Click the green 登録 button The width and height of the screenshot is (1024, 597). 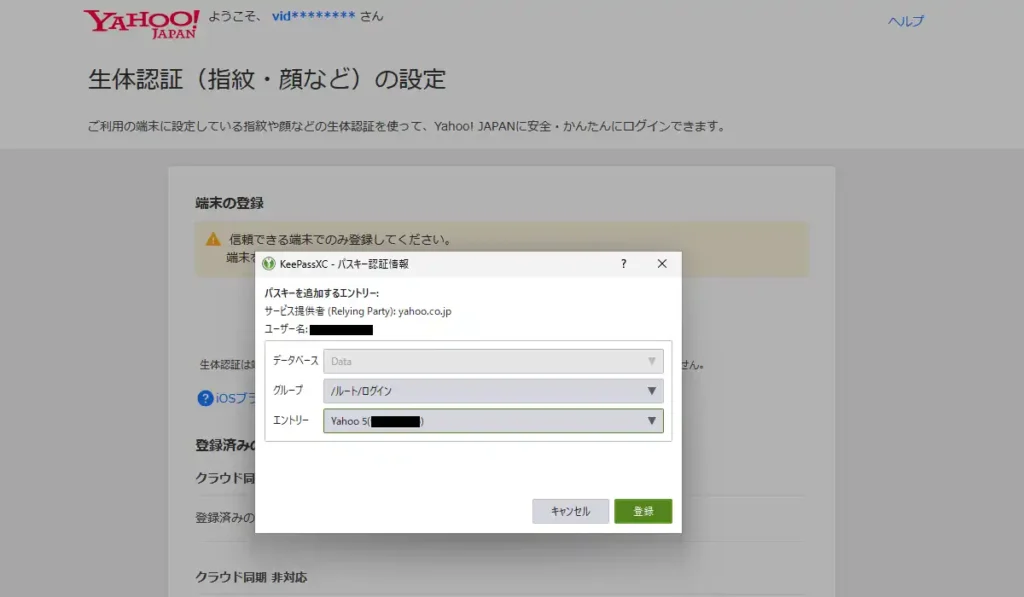point(643,511)
